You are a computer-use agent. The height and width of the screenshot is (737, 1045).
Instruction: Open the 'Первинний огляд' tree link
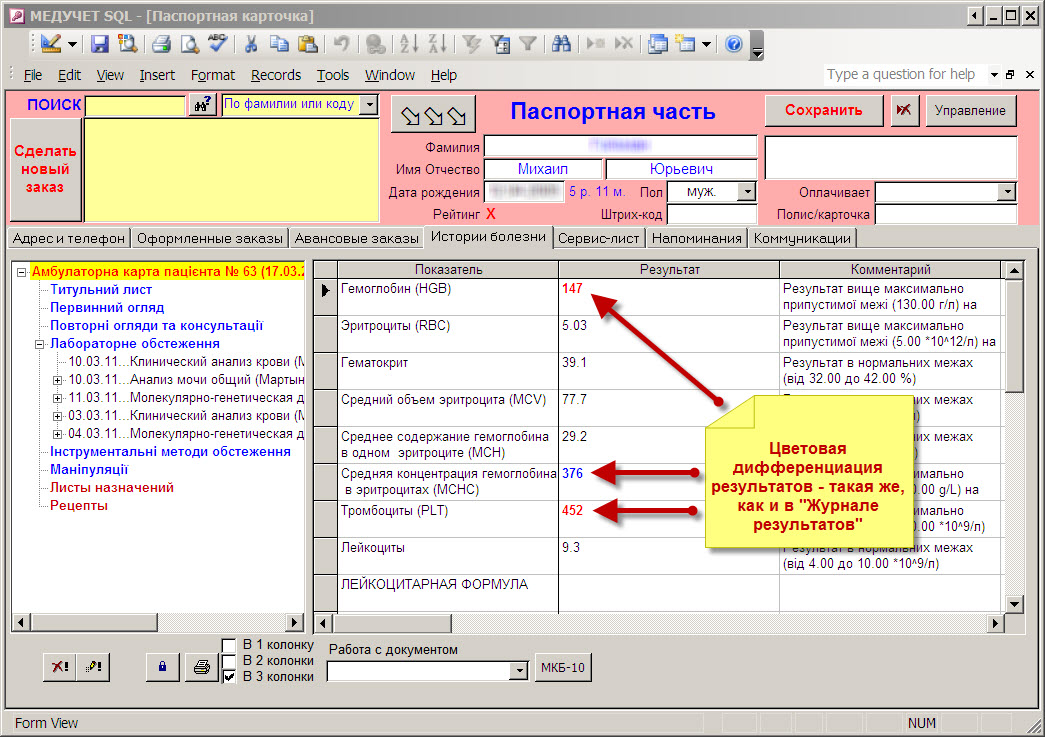(107, 308)
